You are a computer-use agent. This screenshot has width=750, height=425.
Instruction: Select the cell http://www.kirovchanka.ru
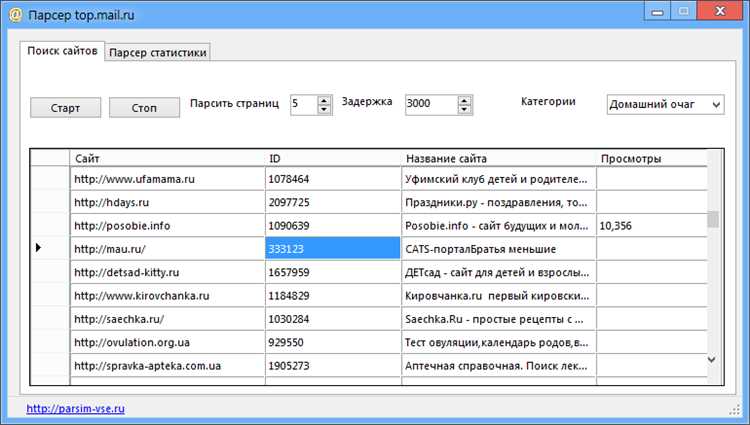(167, 296)
